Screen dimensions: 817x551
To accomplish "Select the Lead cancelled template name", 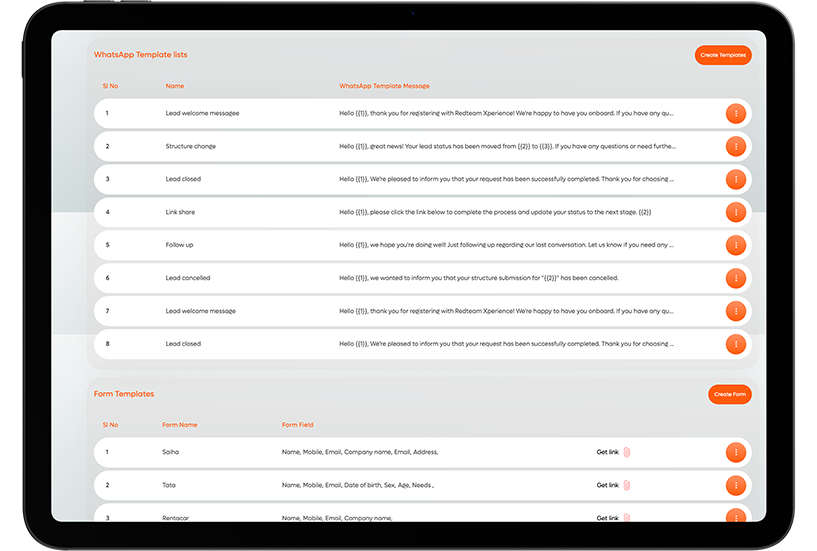I will (188, 278).
